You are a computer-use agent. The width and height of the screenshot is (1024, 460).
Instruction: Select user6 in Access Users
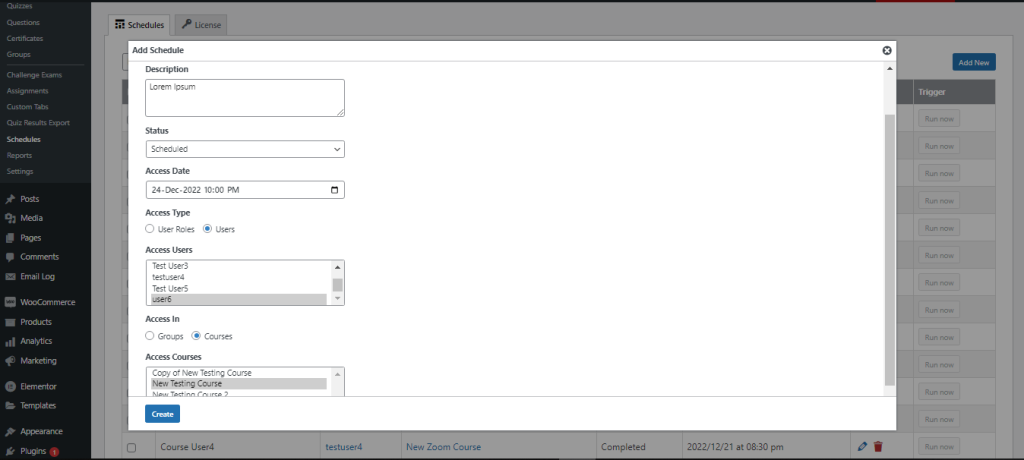pyautogui.click(x=238, y=299)
